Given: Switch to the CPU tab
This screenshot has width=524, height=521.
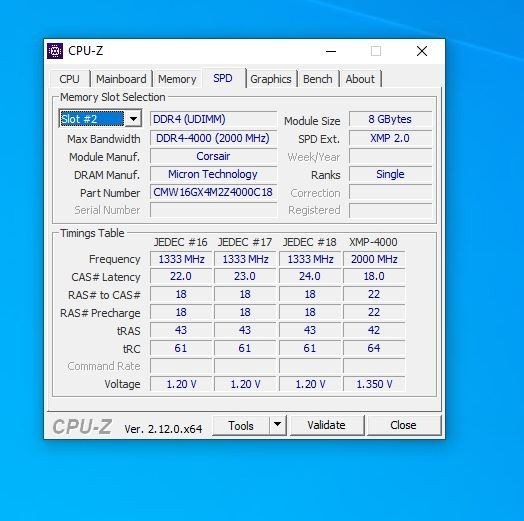Looking at the screenshot, I should [70, 79].
